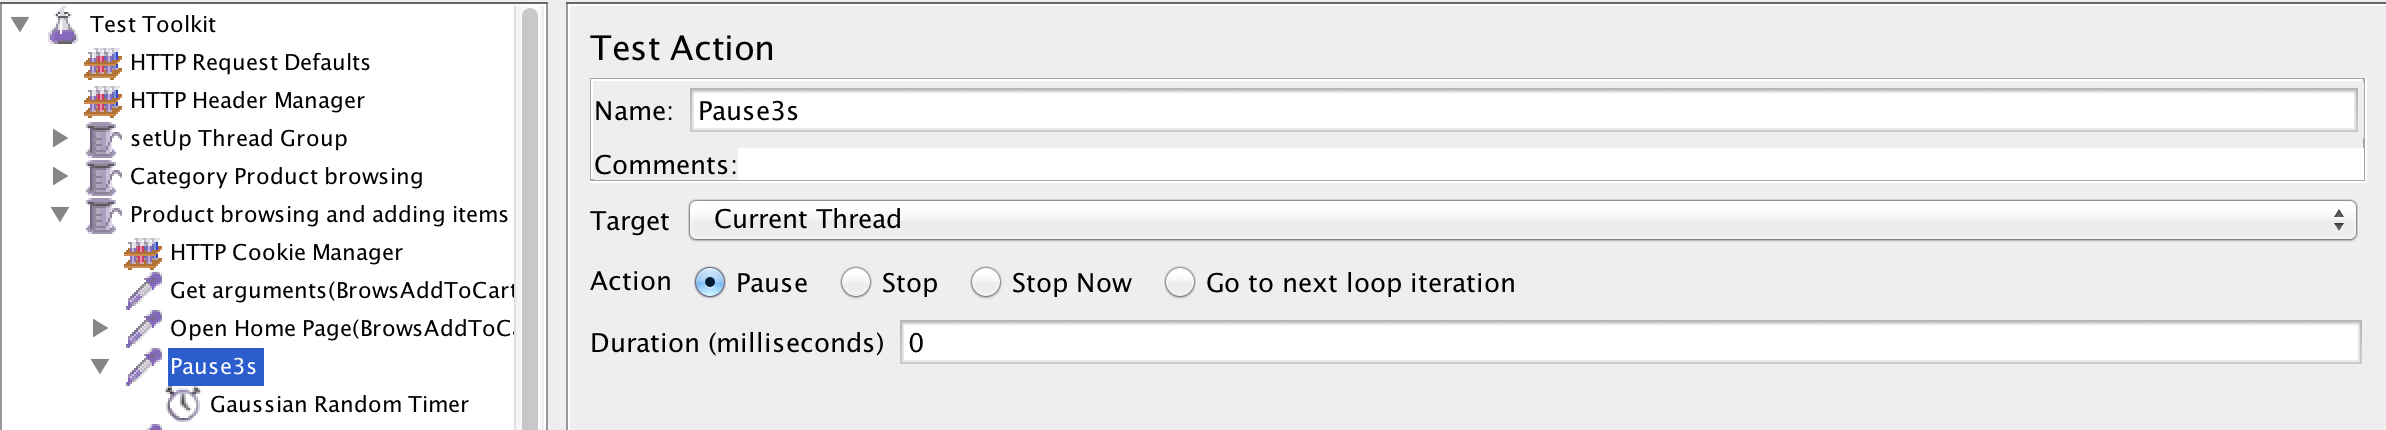Expand the setUp Thread Group node
Screen dimensions: 2386x430
pyautogui.click(x=60, y=139)
